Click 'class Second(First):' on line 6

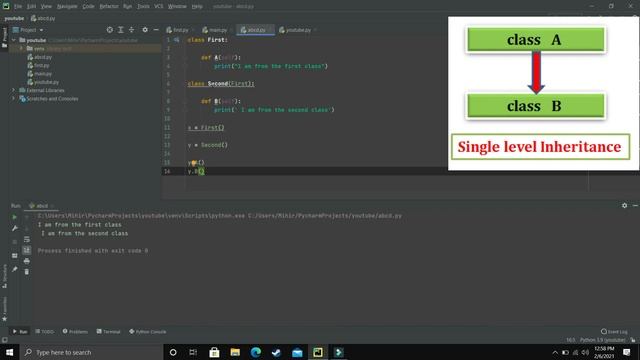[221, 84]
